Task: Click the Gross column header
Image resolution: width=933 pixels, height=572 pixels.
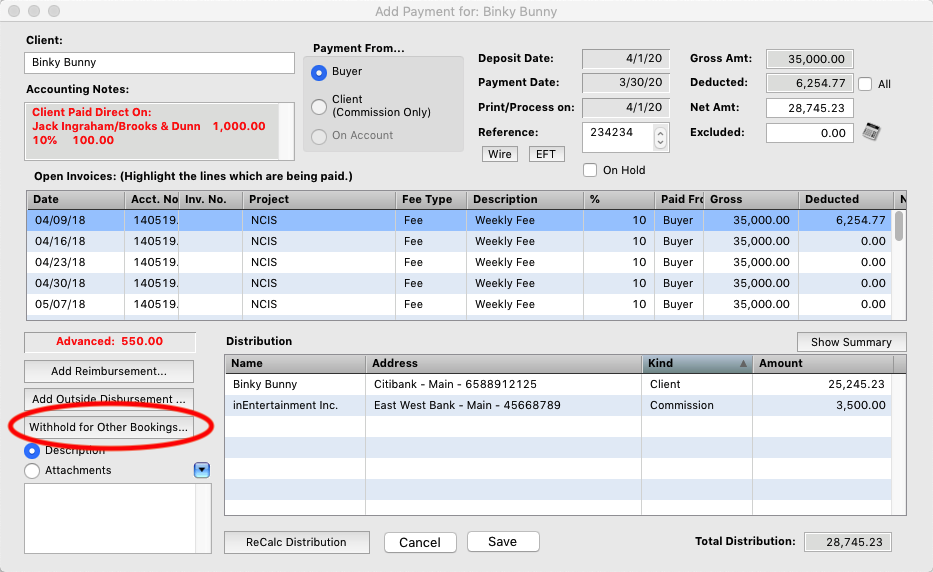Action: (x=751, y=199)
